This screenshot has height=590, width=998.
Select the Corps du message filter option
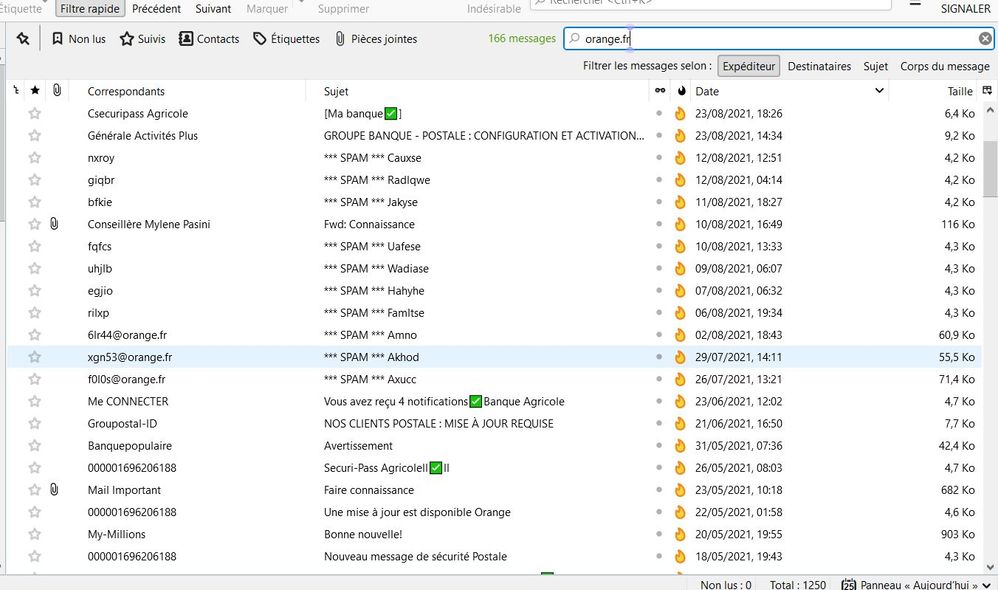(944, 66)
